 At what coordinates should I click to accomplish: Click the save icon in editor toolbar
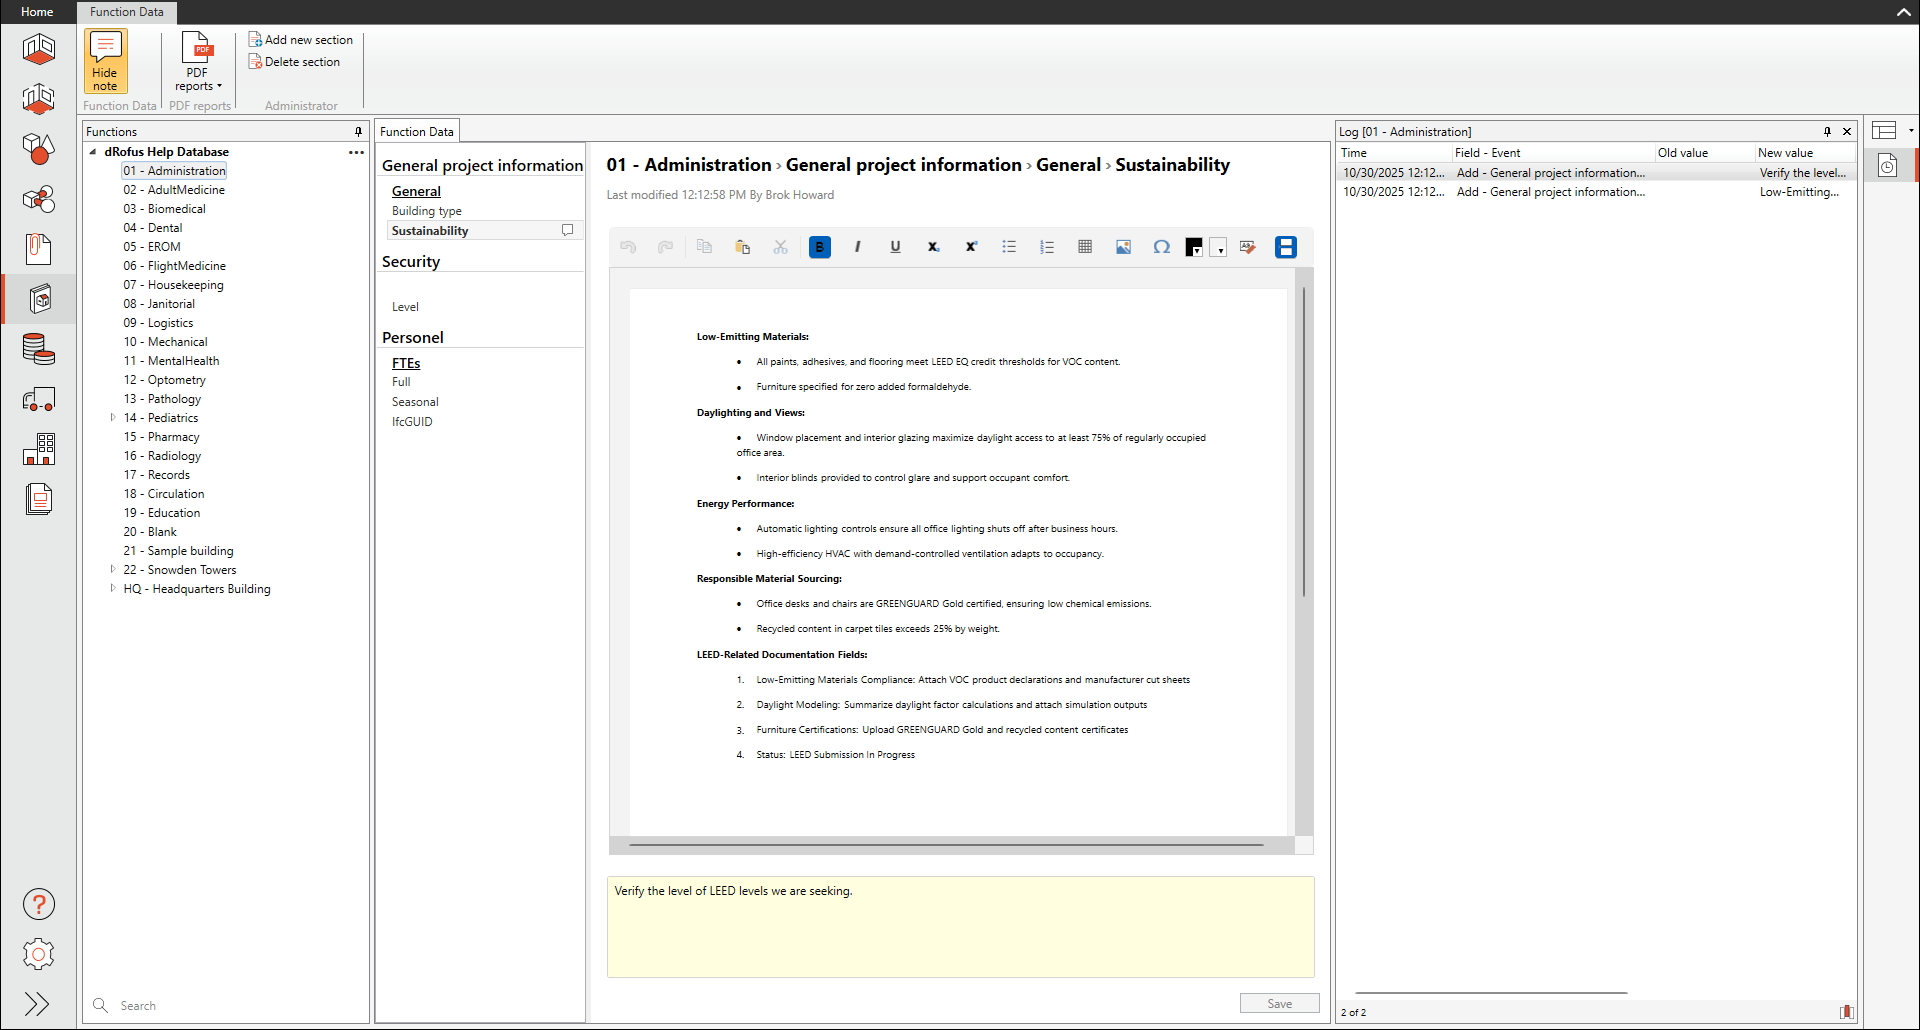(1285, 247)
